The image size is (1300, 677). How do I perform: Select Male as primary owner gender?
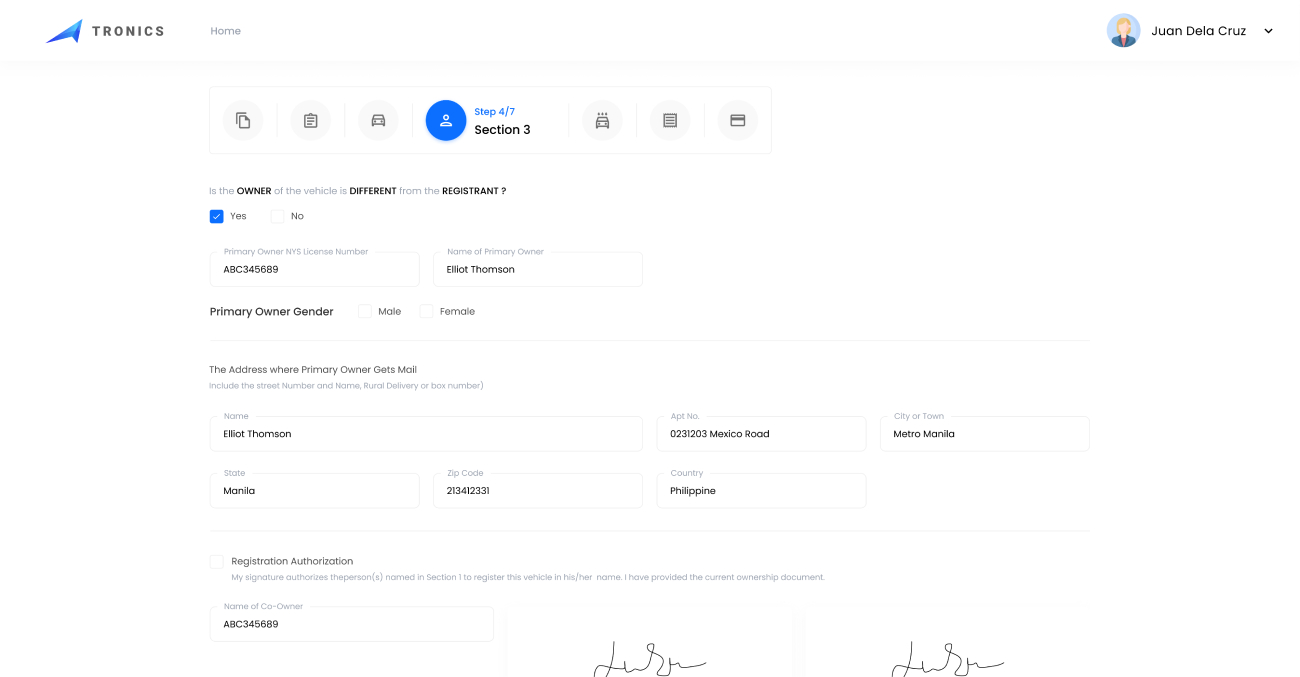pyautogui.click(x=365, y=312)
